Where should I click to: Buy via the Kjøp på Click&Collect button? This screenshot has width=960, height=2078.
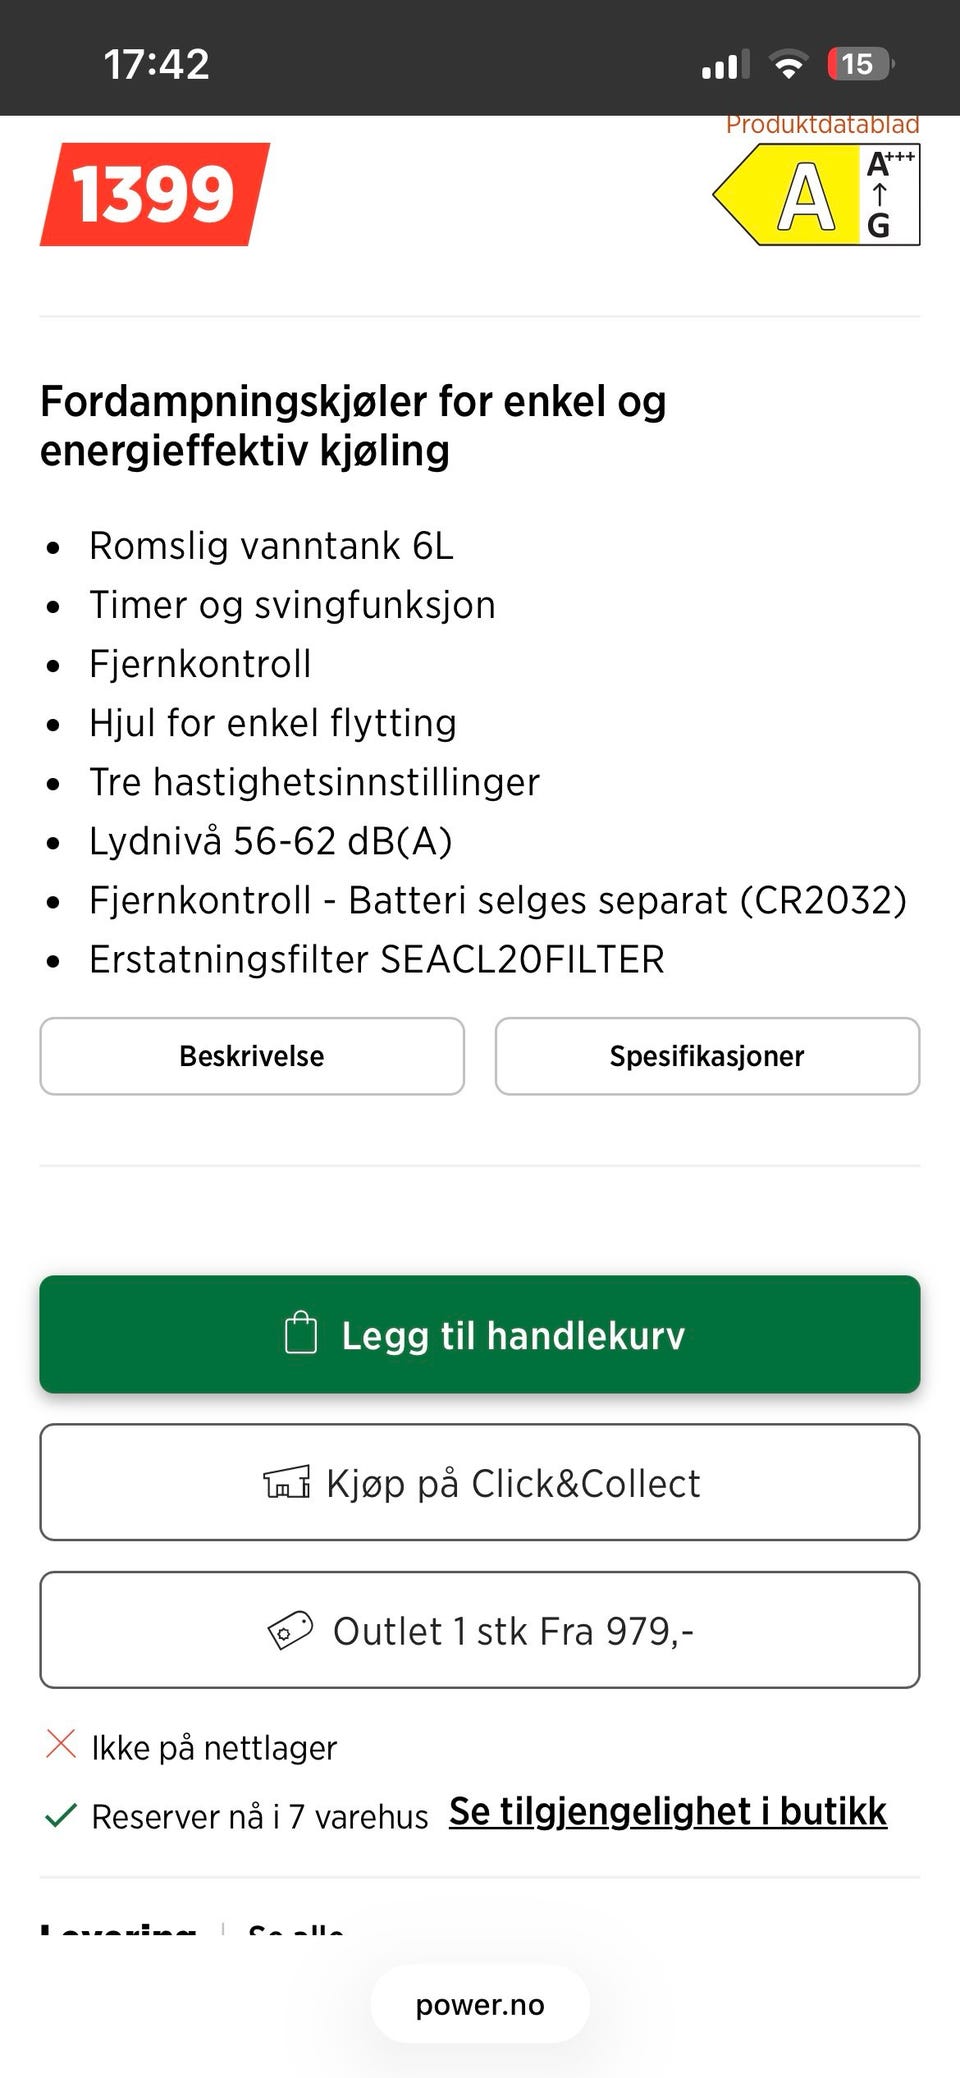(x=478, y=1482)
